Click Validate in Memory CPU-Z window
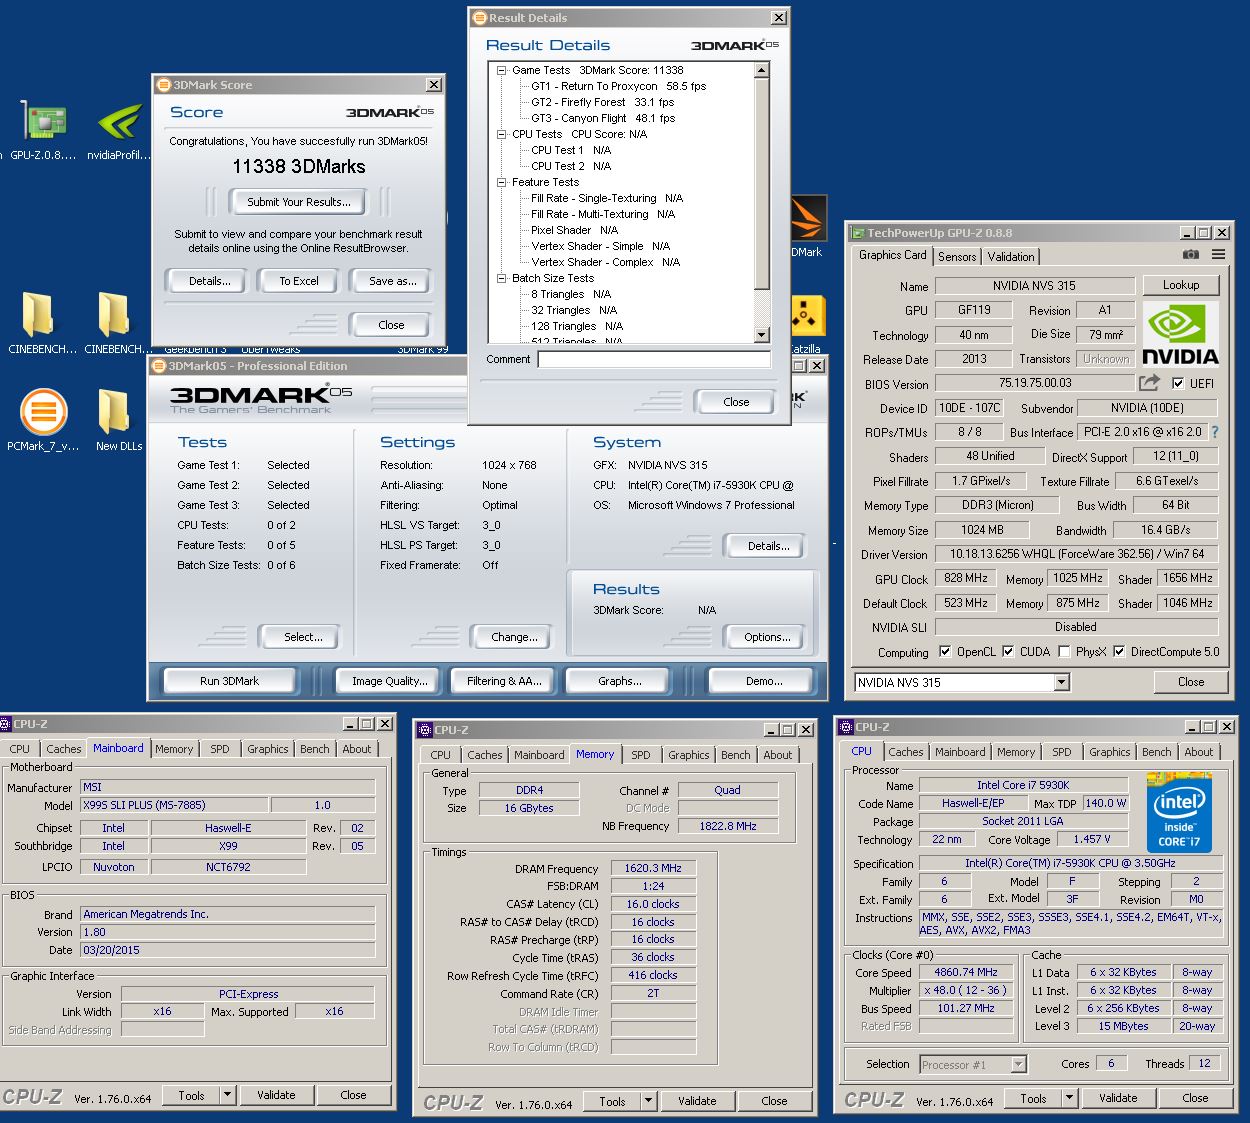 point(697,1101)
